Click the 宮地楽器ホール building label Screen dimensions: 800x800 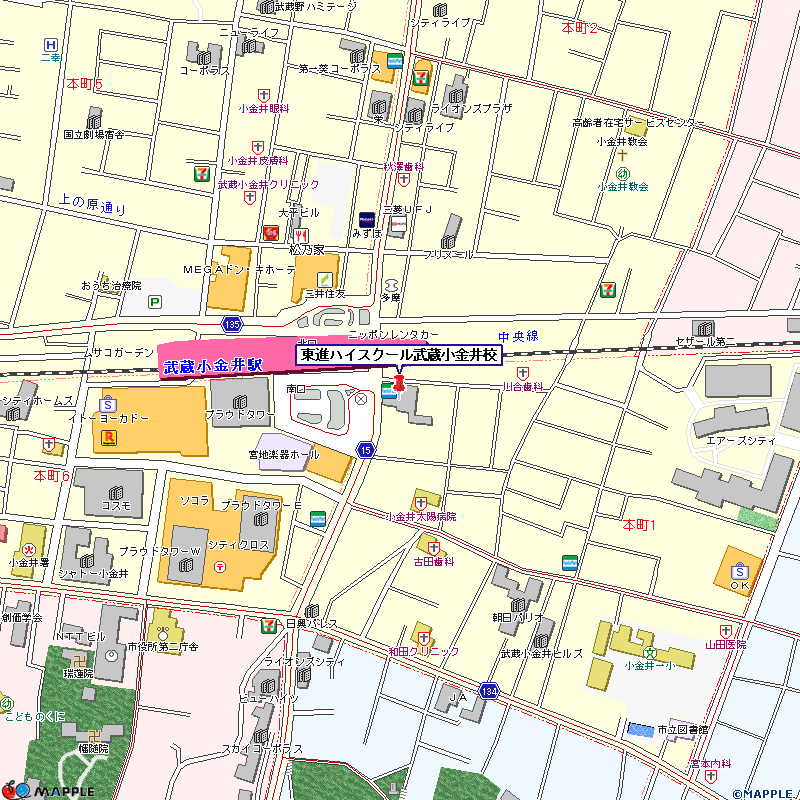[284, 454]
